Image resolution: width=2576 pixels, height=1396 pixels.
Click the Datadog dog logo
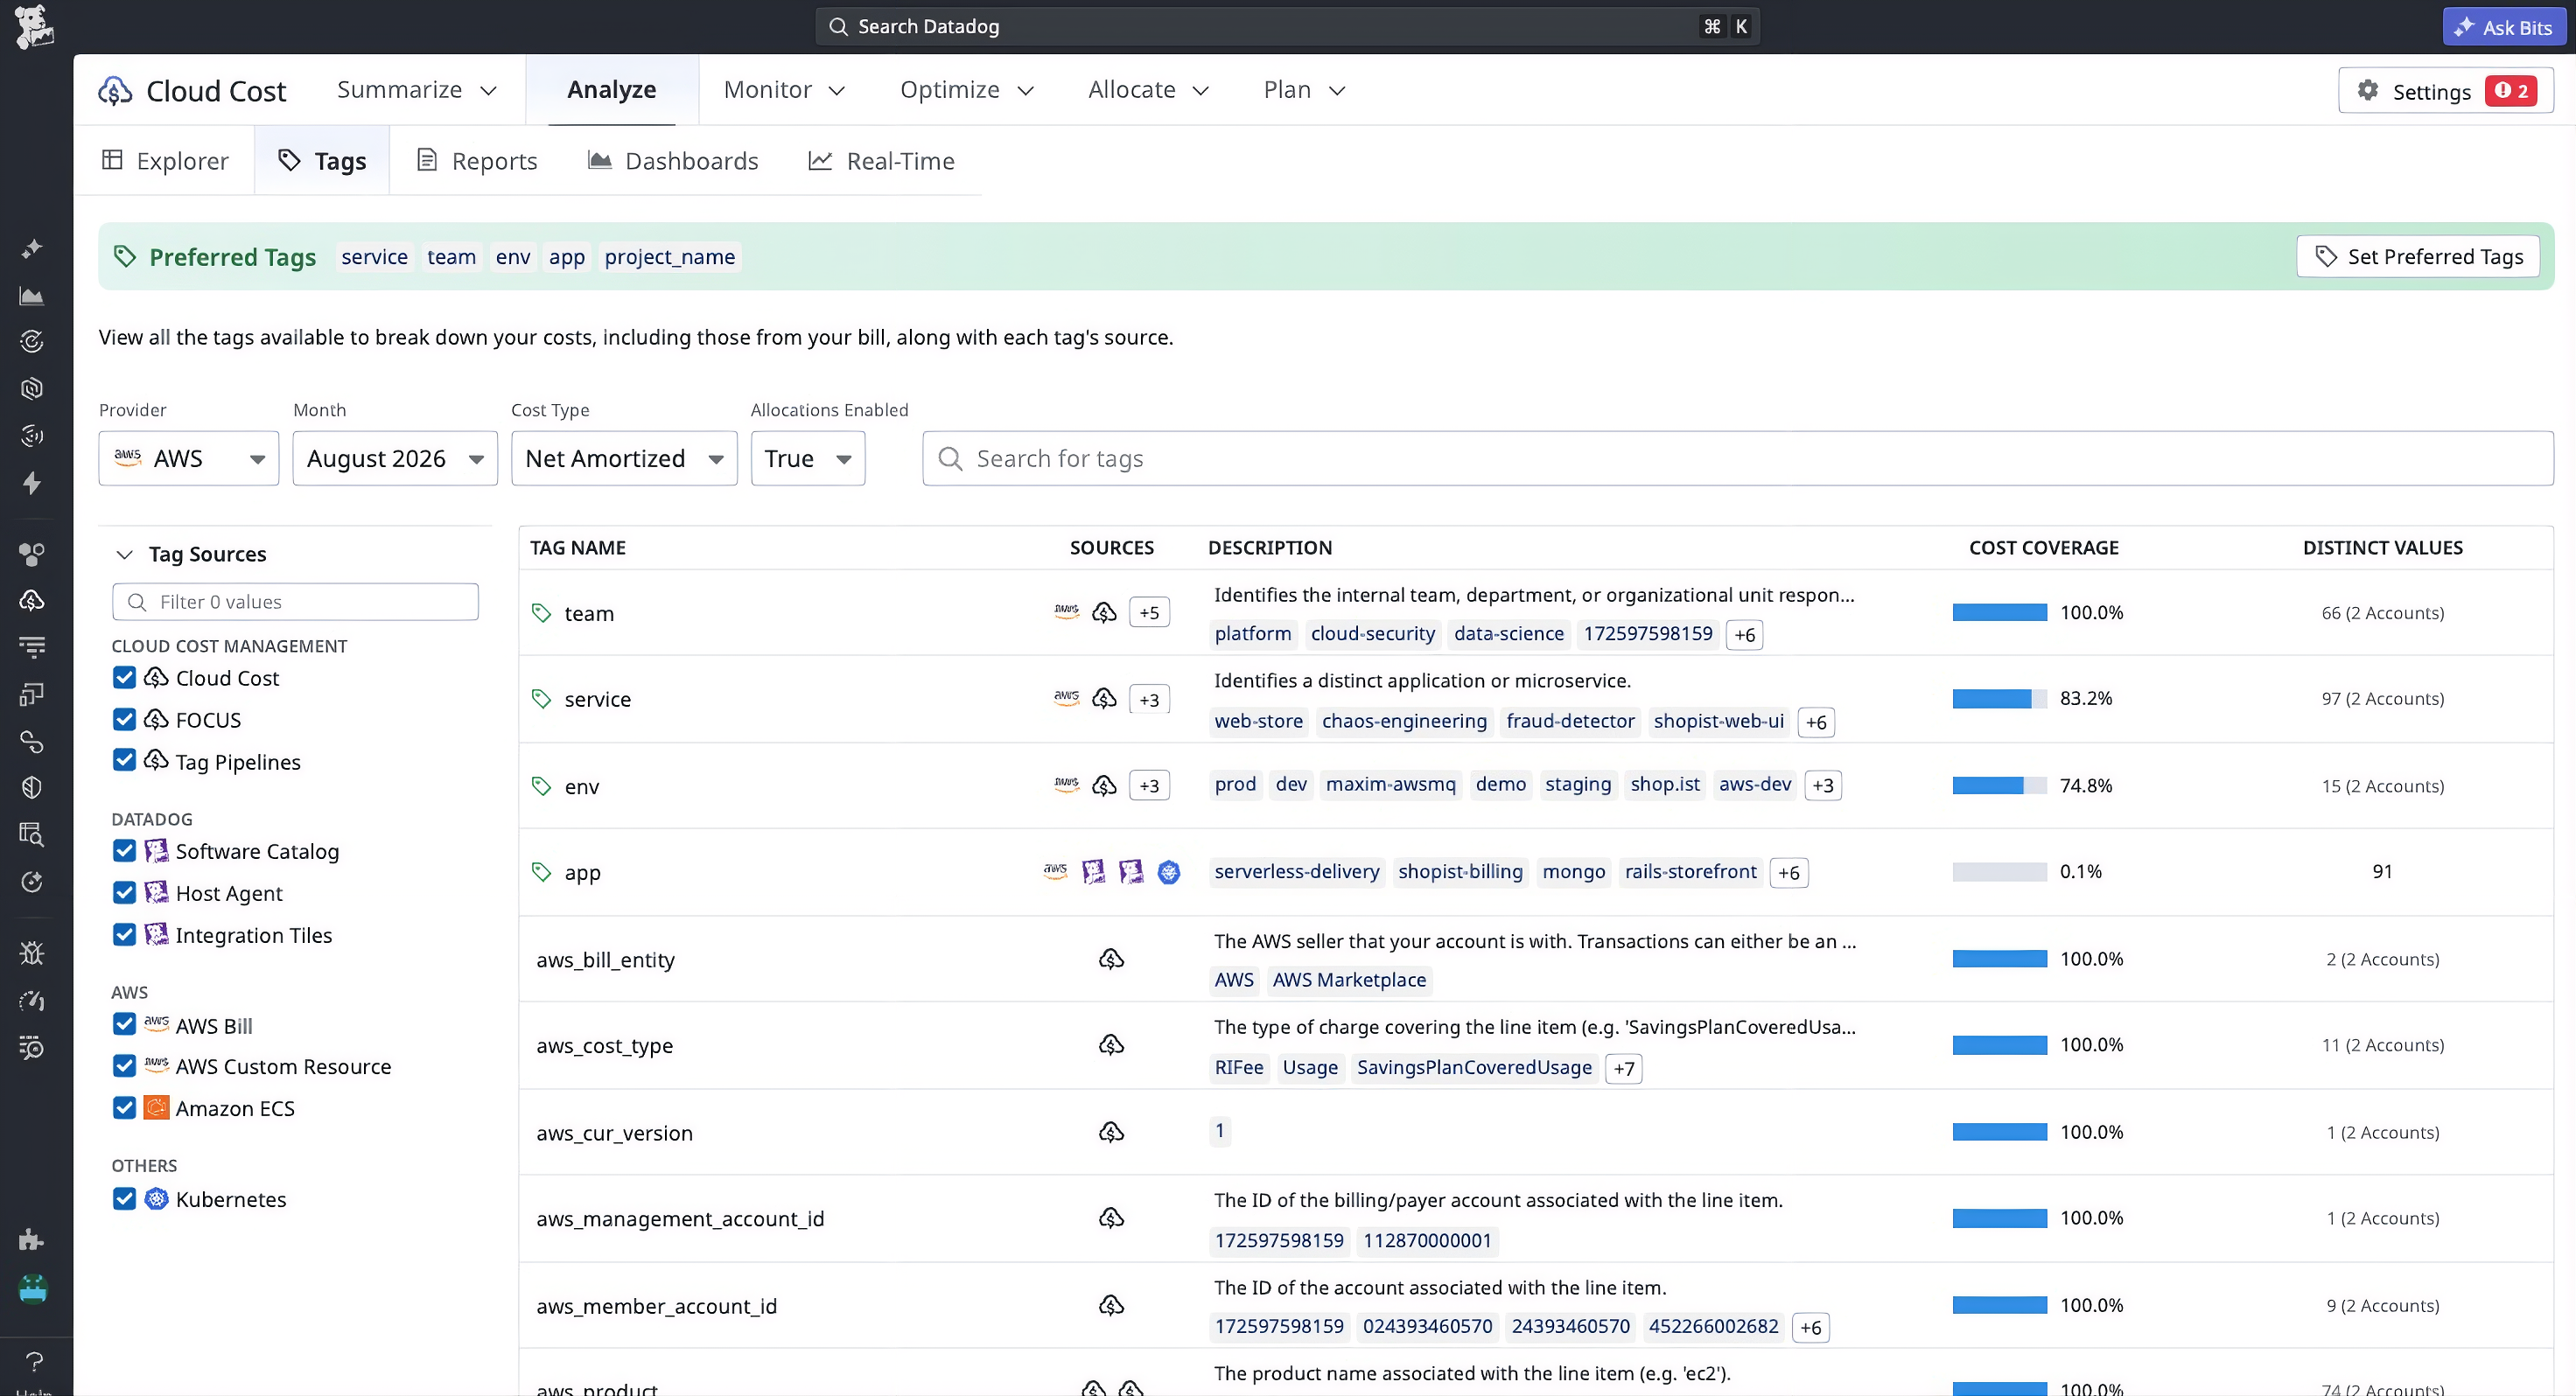pyautogui.click(x=34, y=26)
